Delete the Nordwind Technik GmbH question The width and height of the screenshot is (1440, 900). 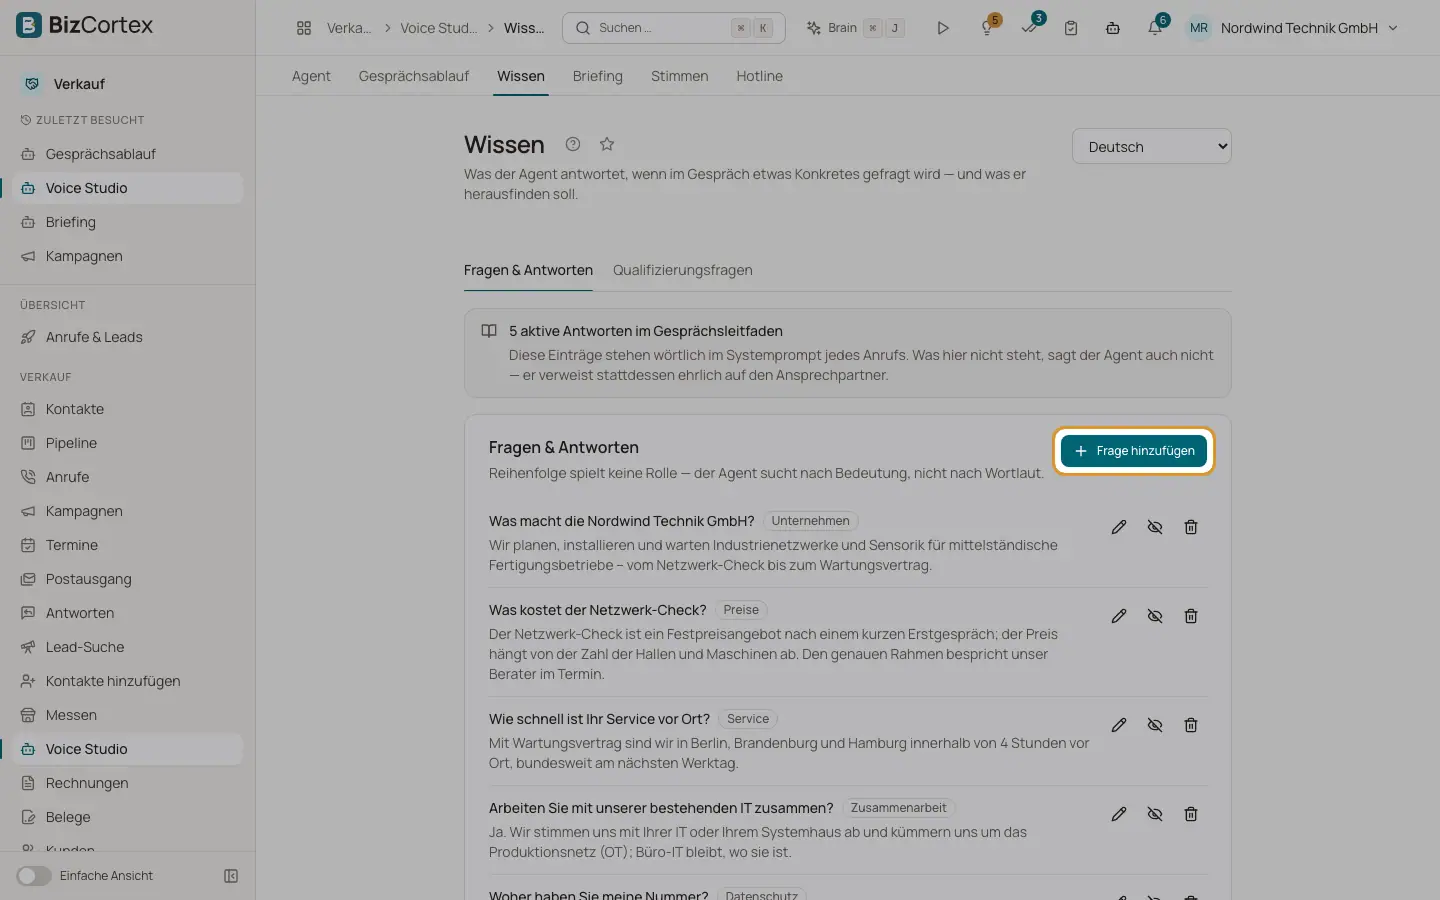pyautogui.click(x=1191, y=527)
